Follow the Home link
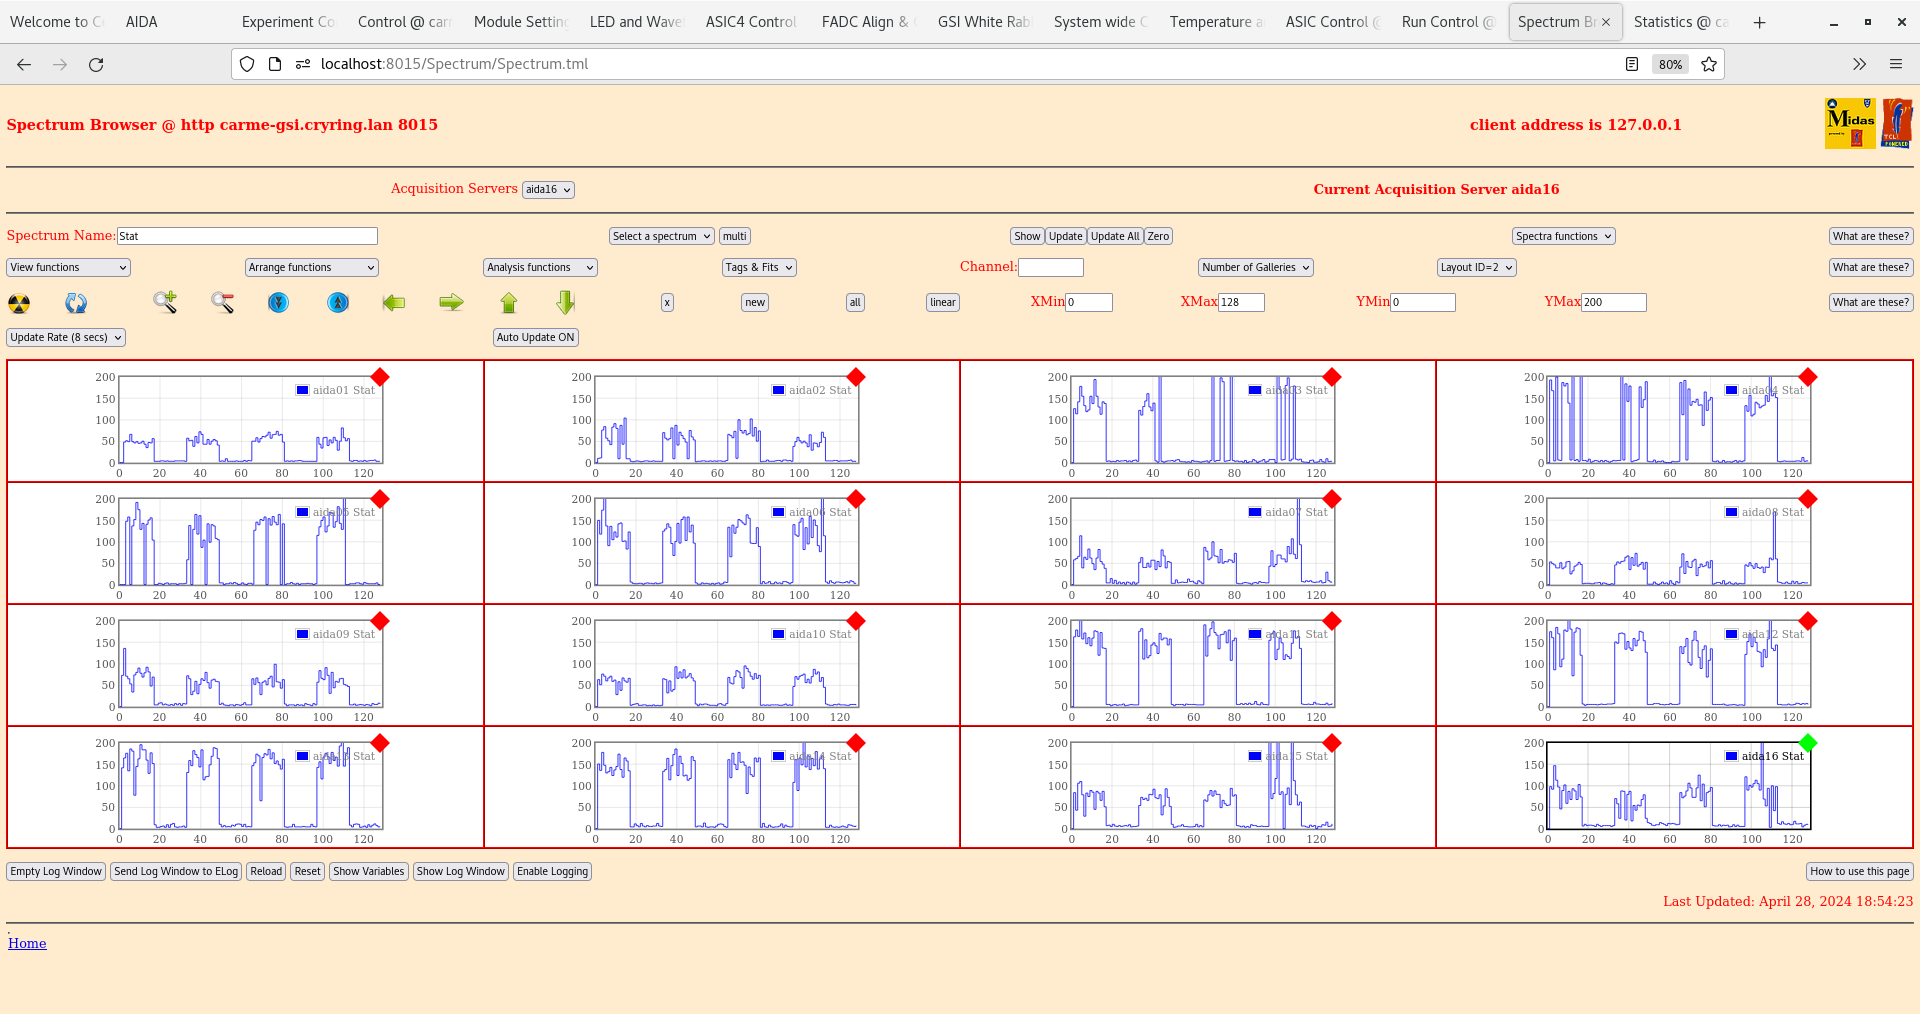The width and height of the screenshot is (1920, 1014). [27, 943]
